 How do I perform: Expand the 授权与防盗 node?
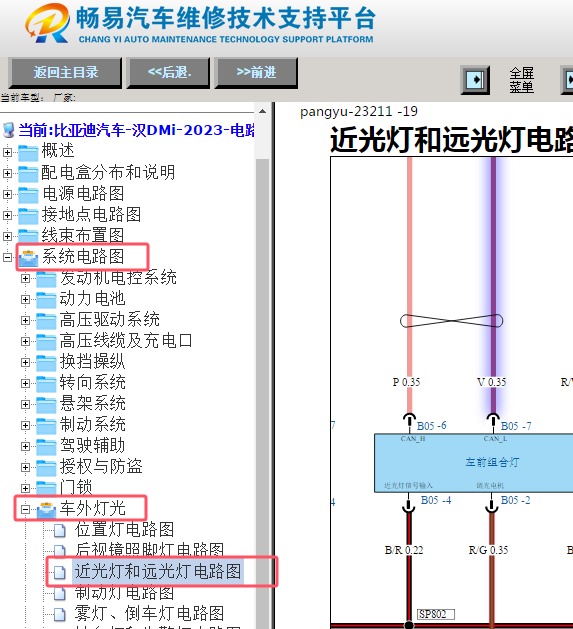pos(25,467)
